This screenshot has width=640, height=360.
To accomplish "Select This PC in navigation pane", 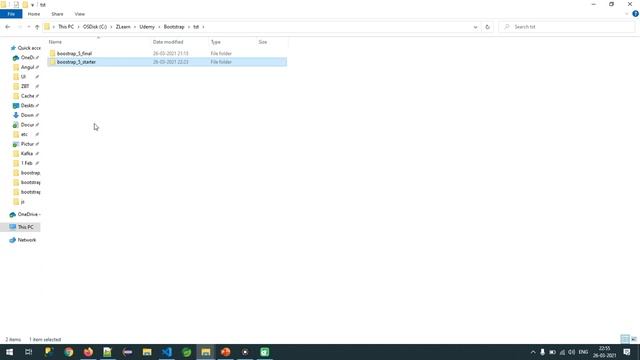I will tap(21, 227).
